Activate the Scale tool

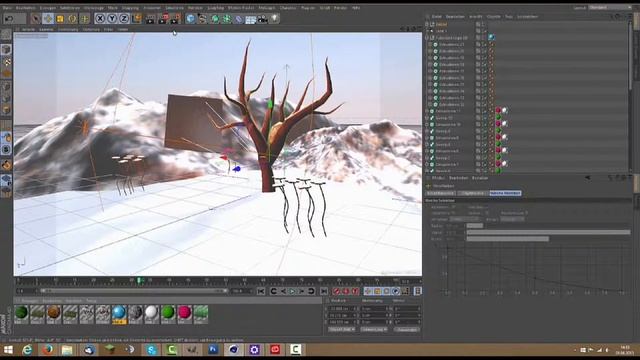(60, 18)
